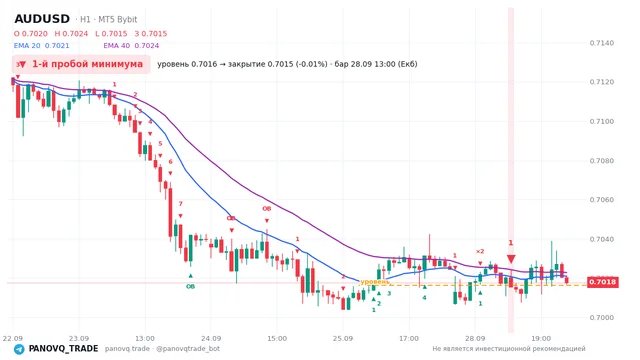Click the 1-й пробой минимума badge
The width and height of the screenshot is (640, 360).
pos(81,64)
